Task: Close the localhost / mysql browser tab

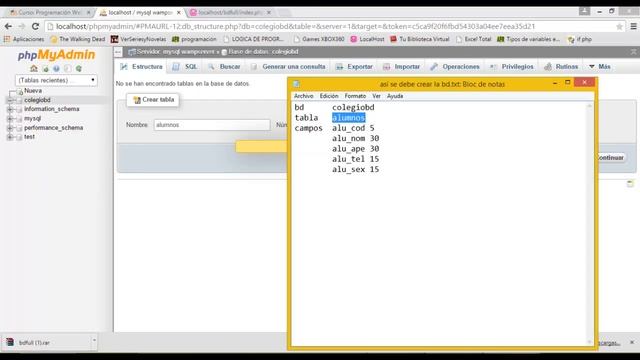Action: pos(178,13)
